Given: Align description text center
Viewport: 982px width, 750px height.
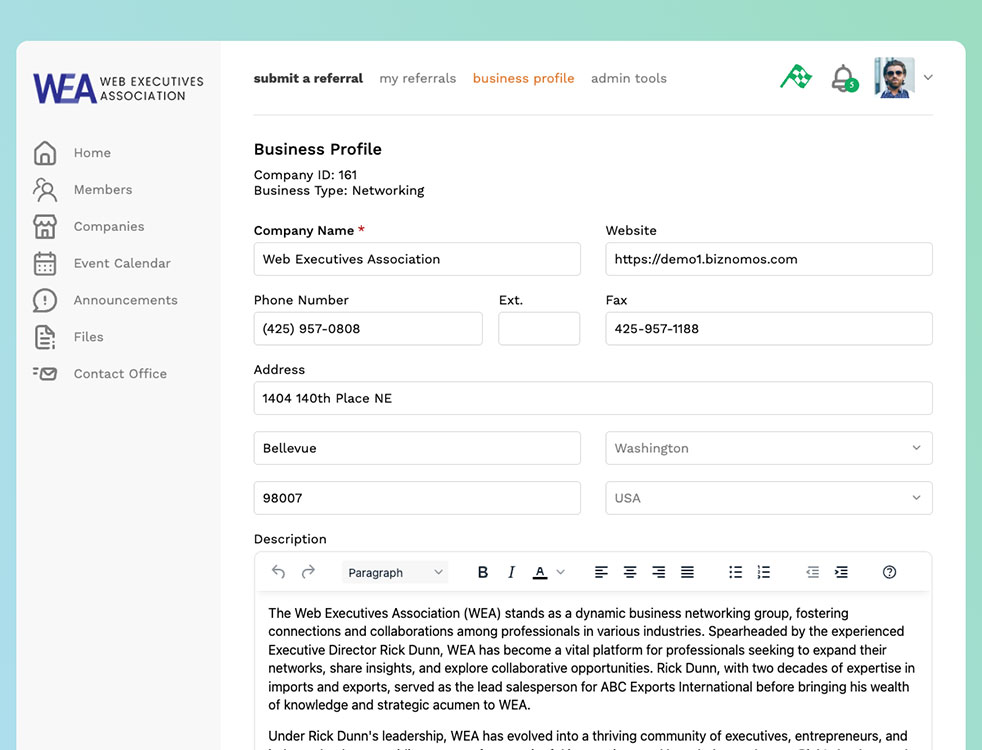Looking at the screenshot, I should (629, 572).
